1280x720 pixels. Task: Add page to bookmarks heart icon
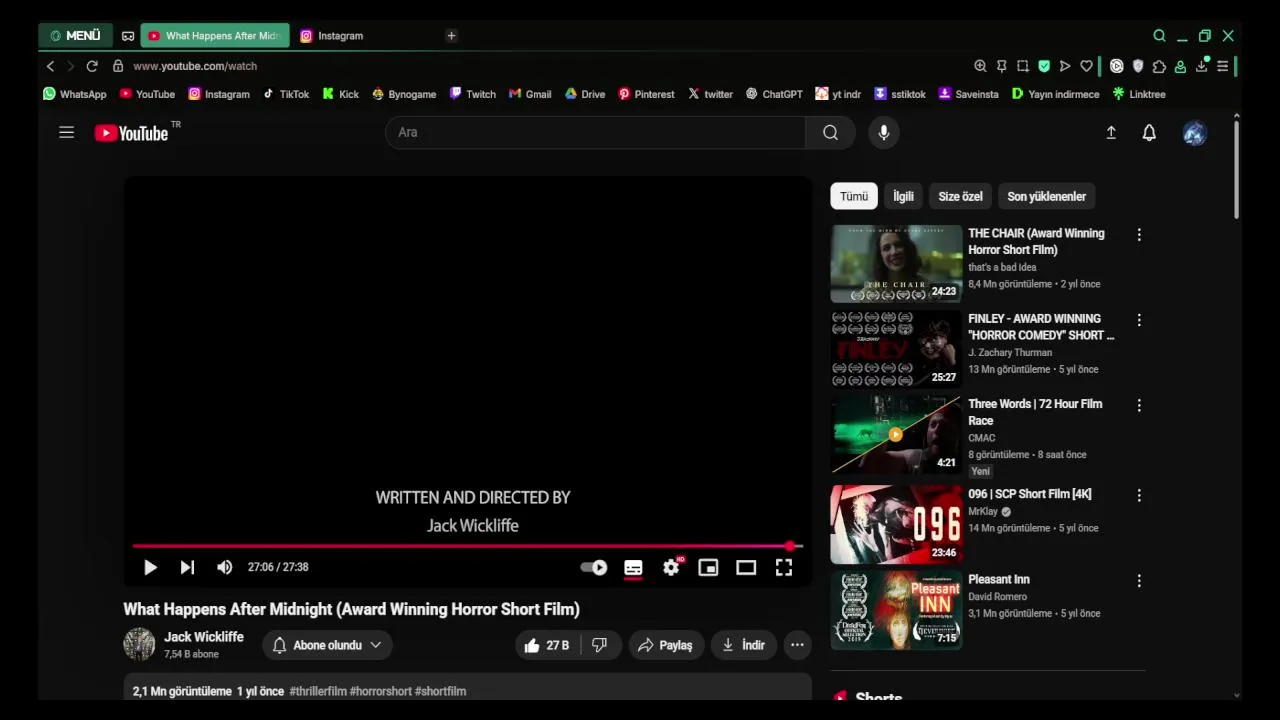point(1087,66)
